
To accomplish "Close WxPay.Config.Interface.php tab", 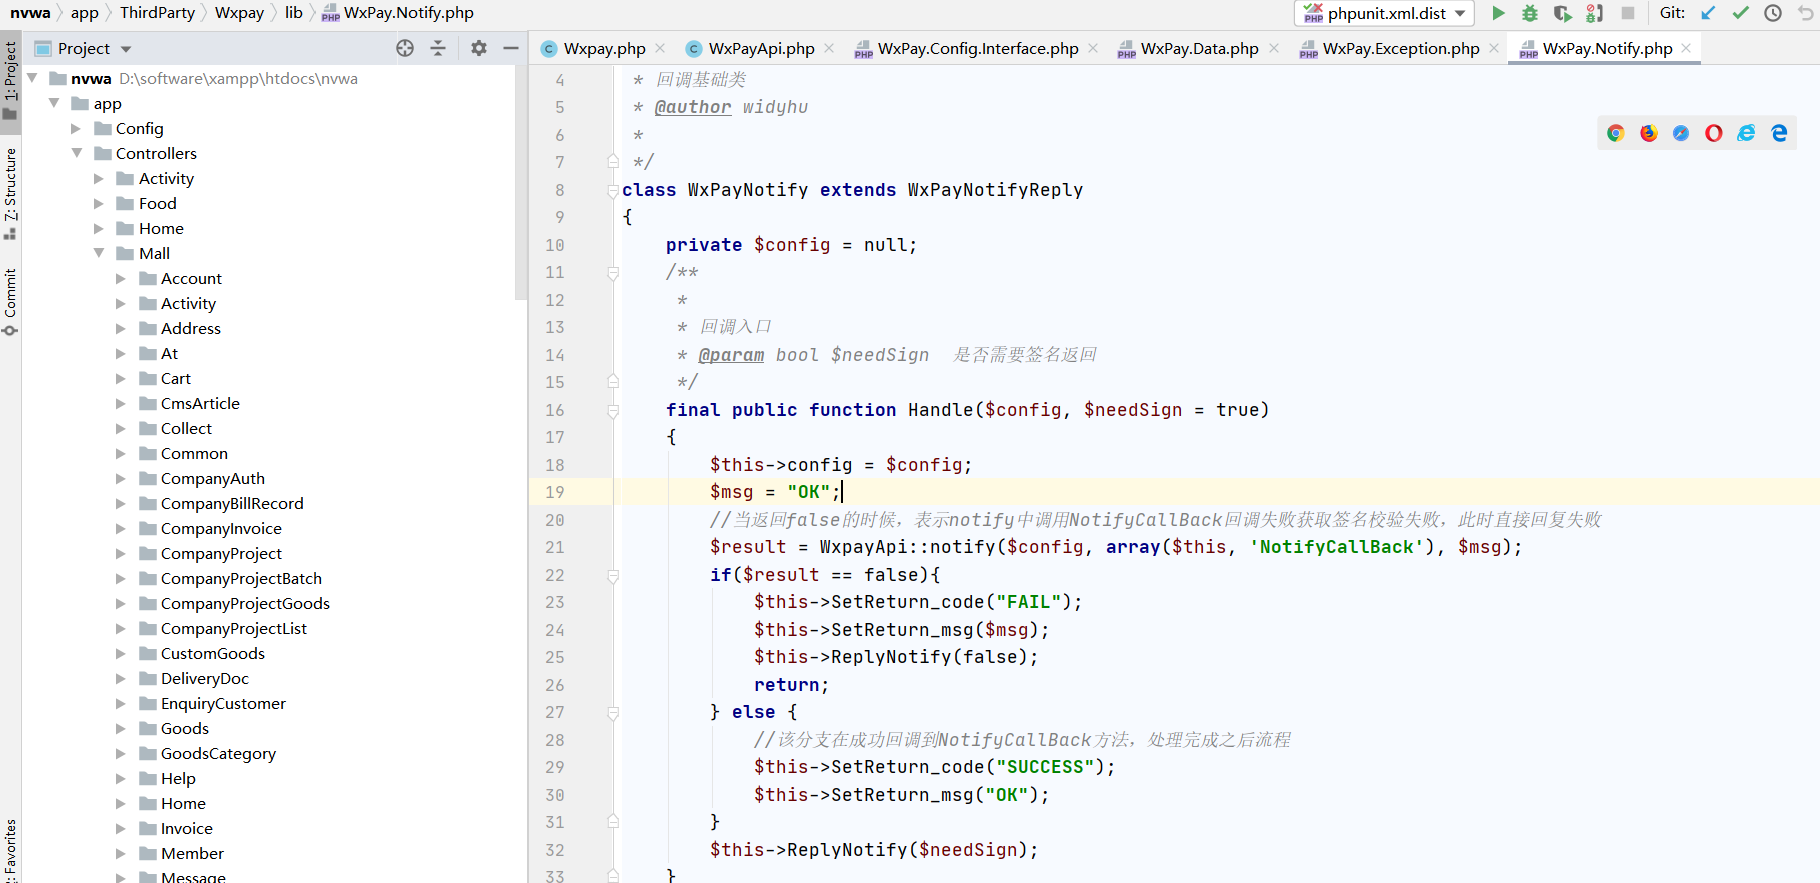I will [x=1093, y=48].
